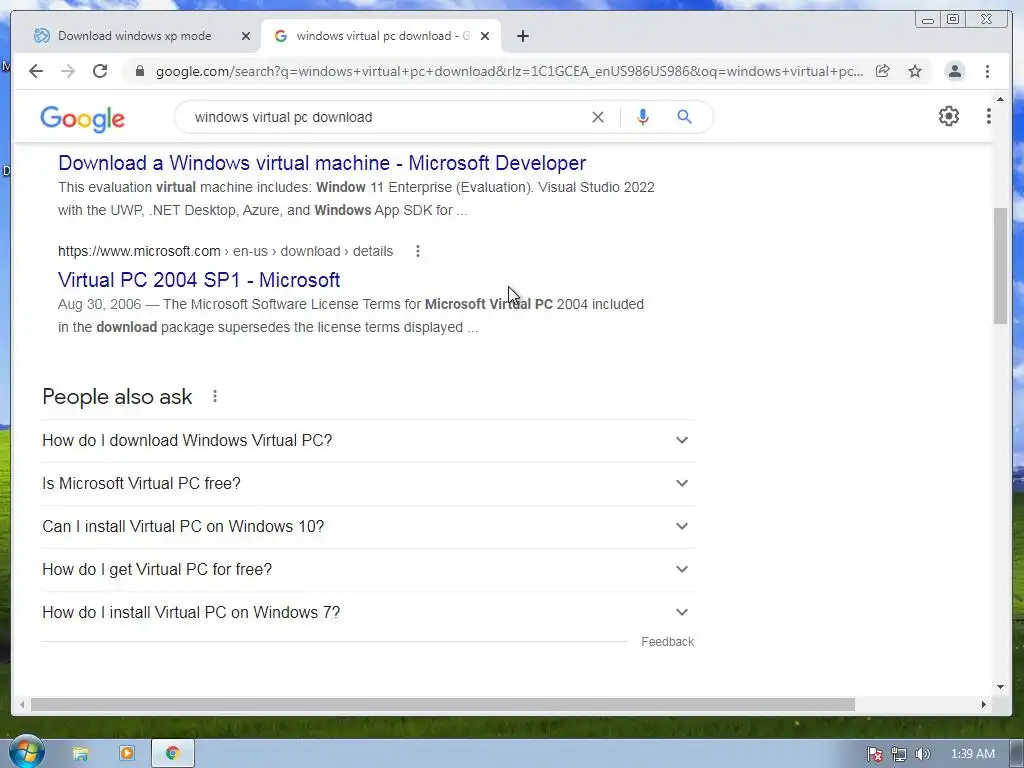The height and width of the screenshot is (768, 1024).
Task: Open Google apps dots next to gear
Action: tap(989, 116)
